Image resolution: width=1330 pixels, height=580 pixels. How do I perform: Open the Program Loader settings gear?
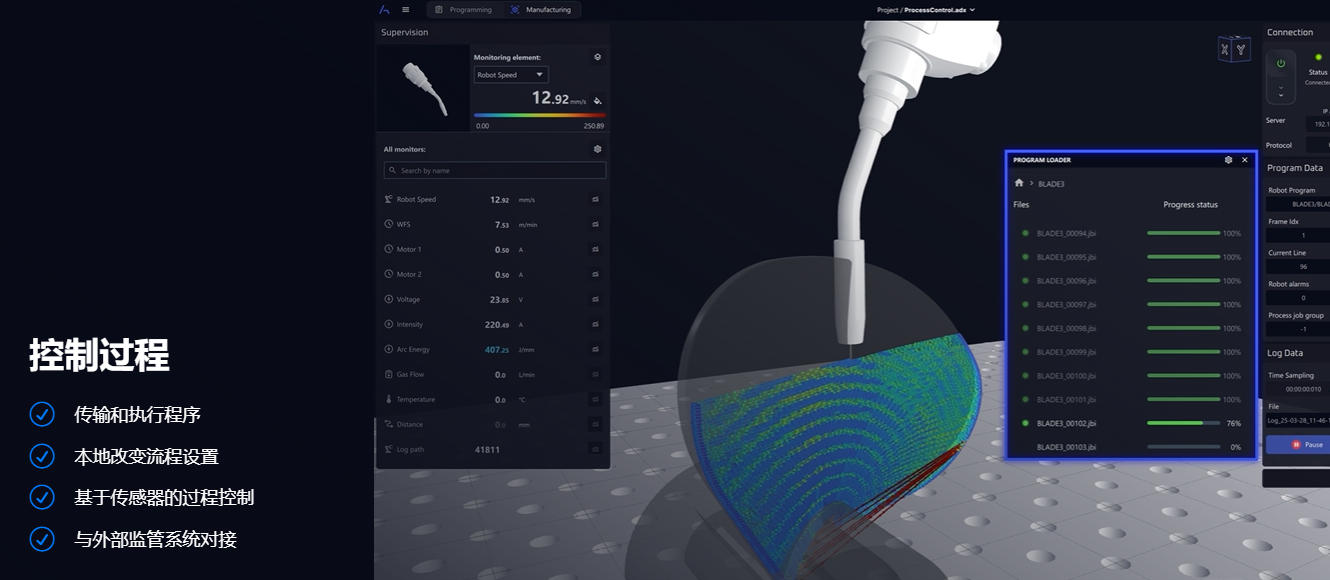pyautogui.click(x=1229, y=159)
